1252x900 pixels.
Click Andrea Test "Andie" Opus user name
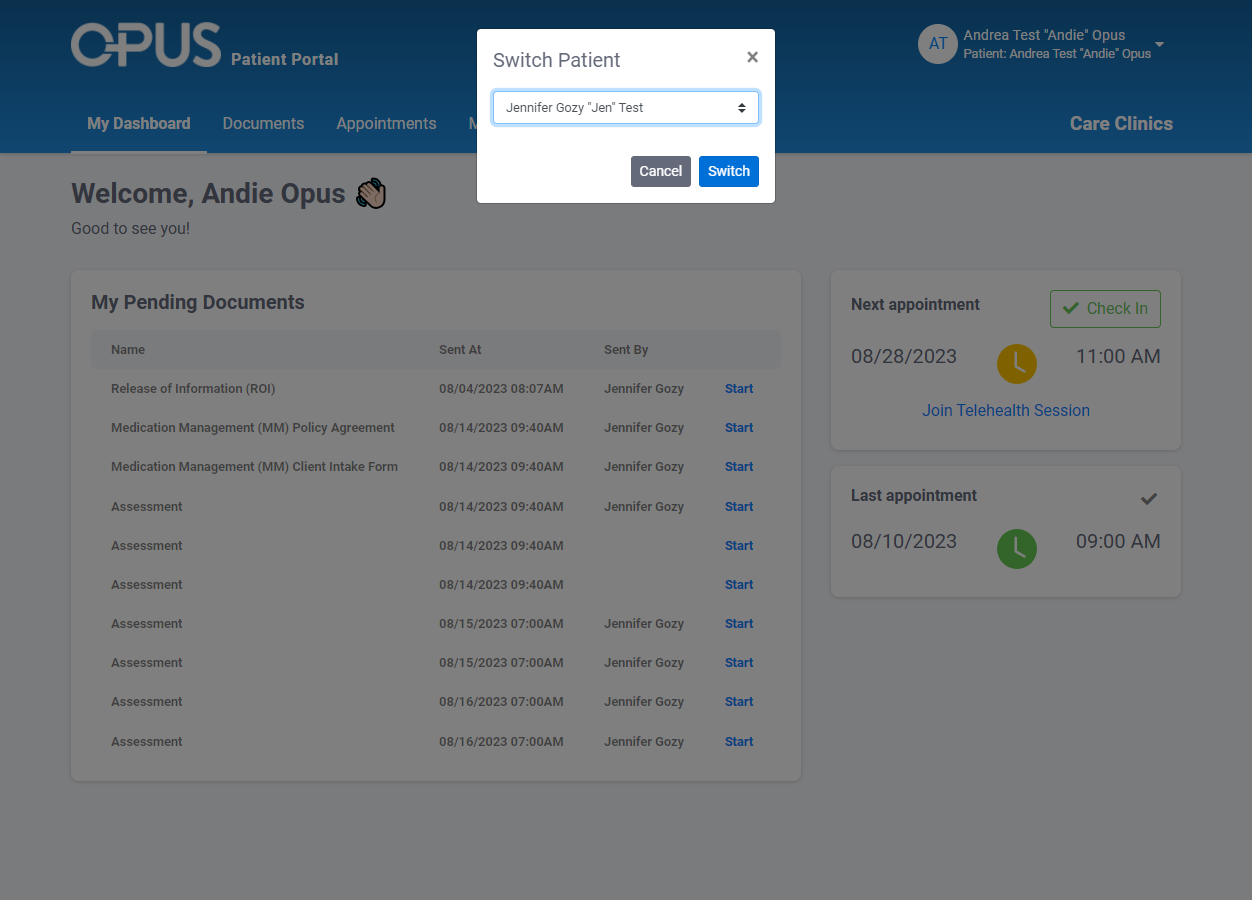tap(1044, 35)
